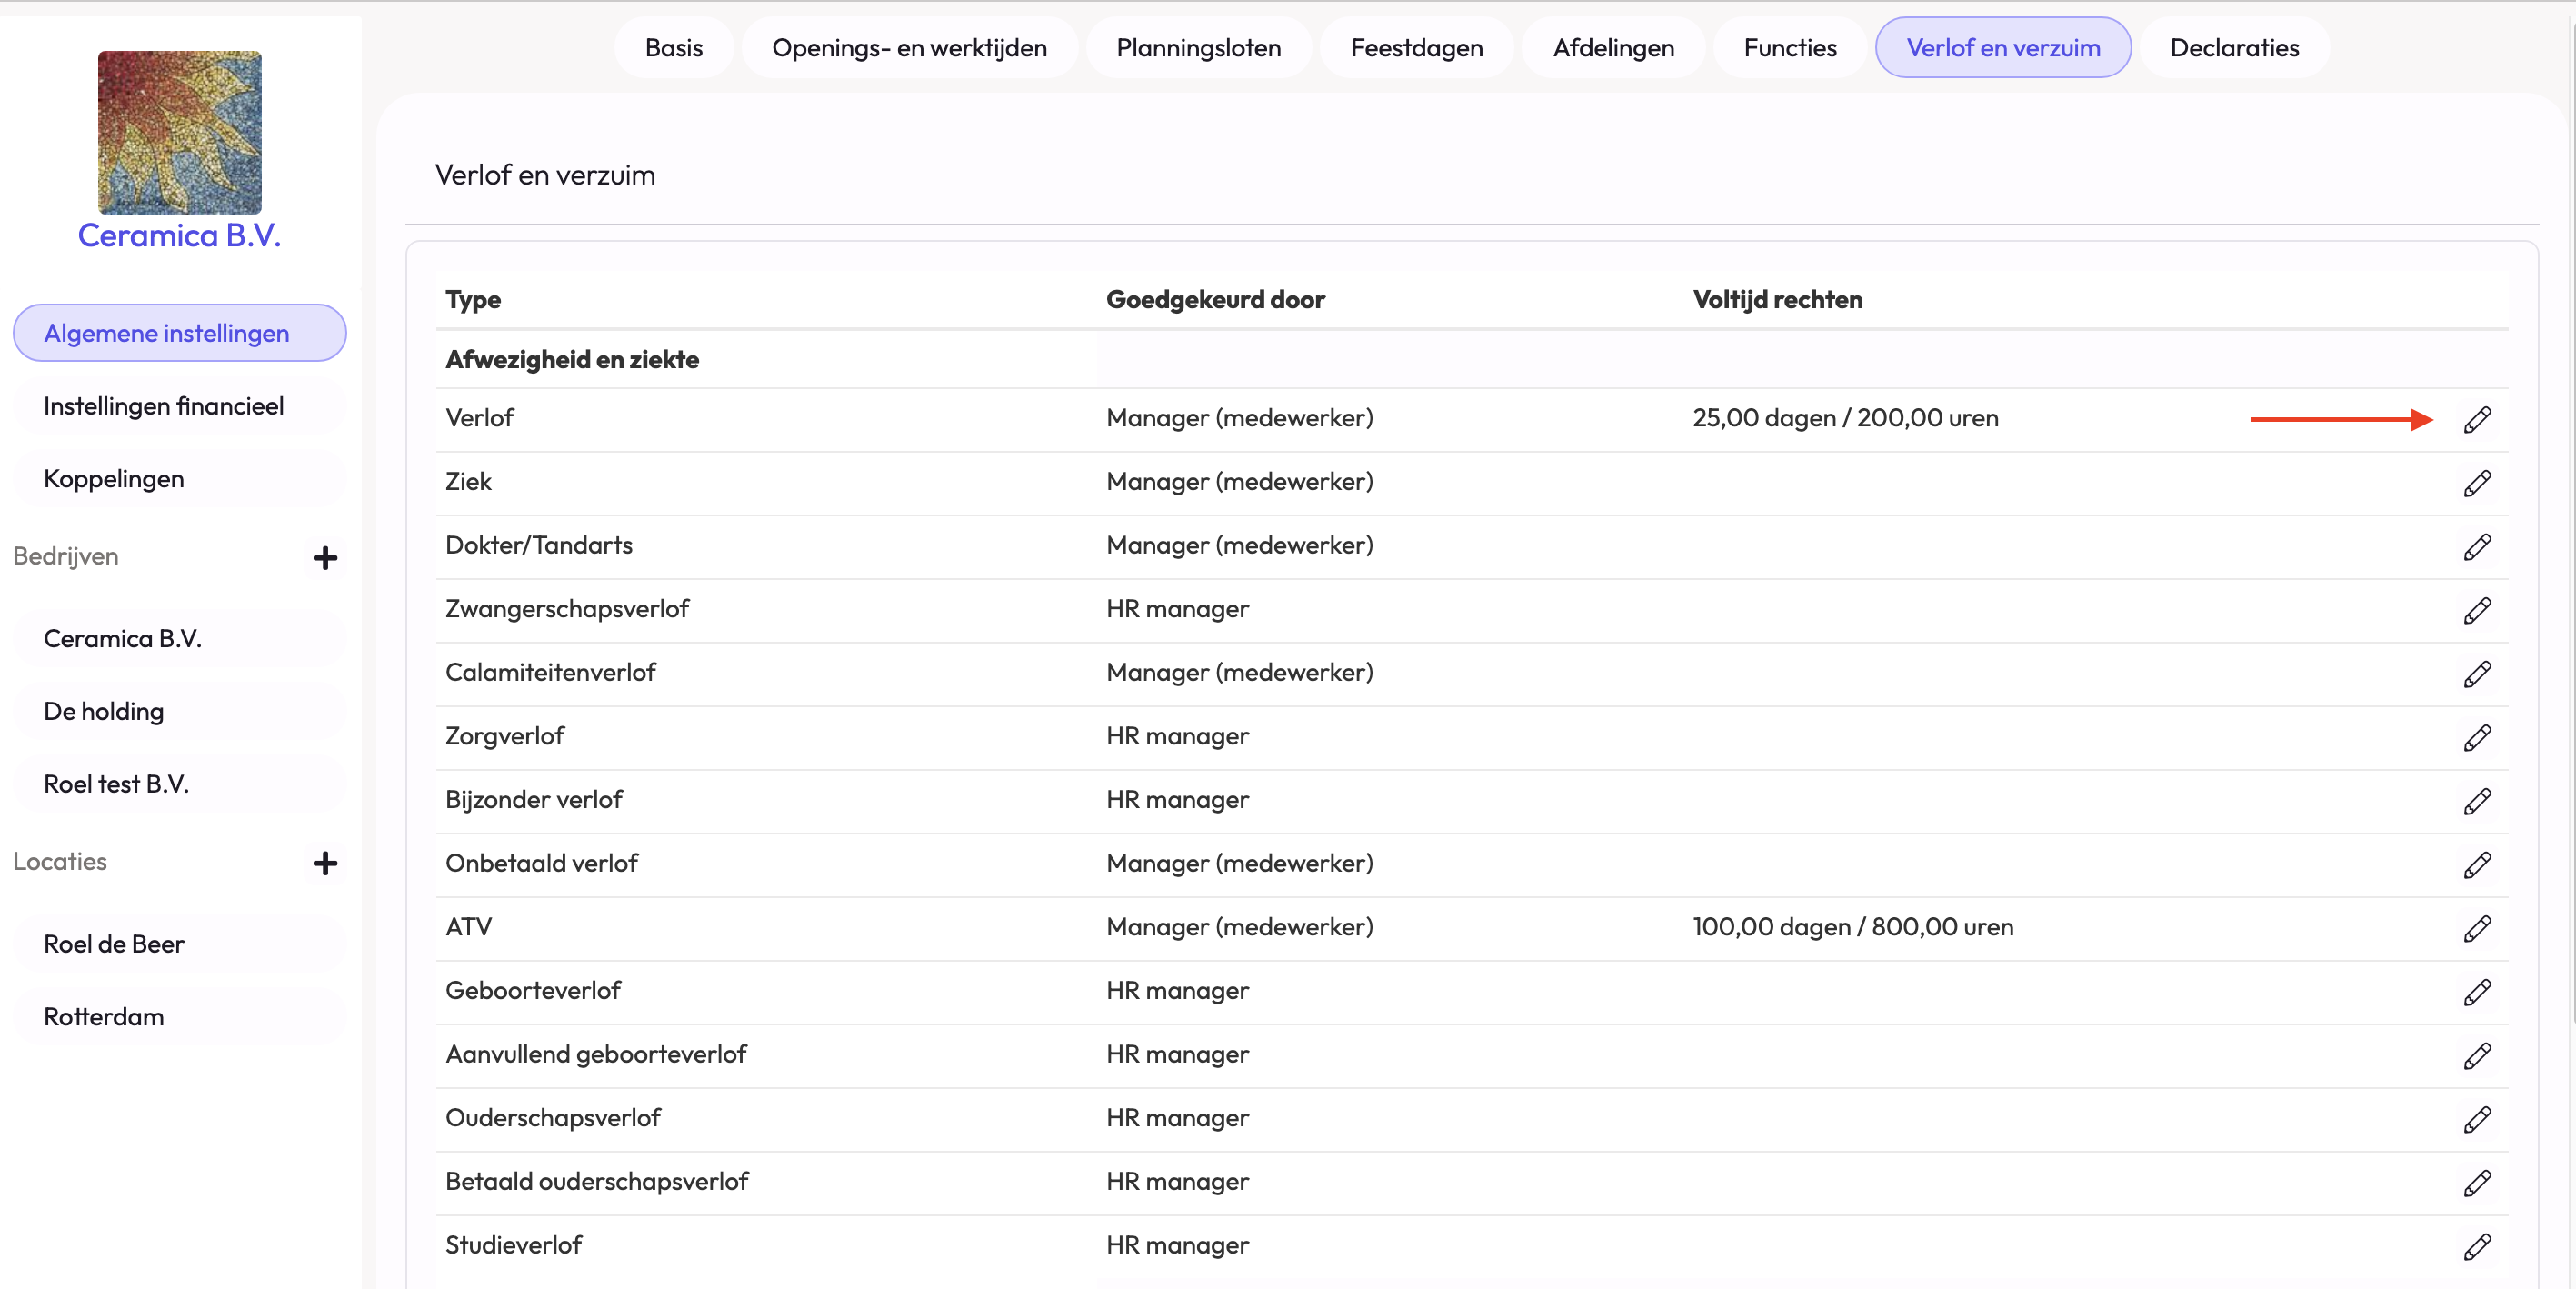Edit the Studieverlof leave type

[x=2476, y=1246]
